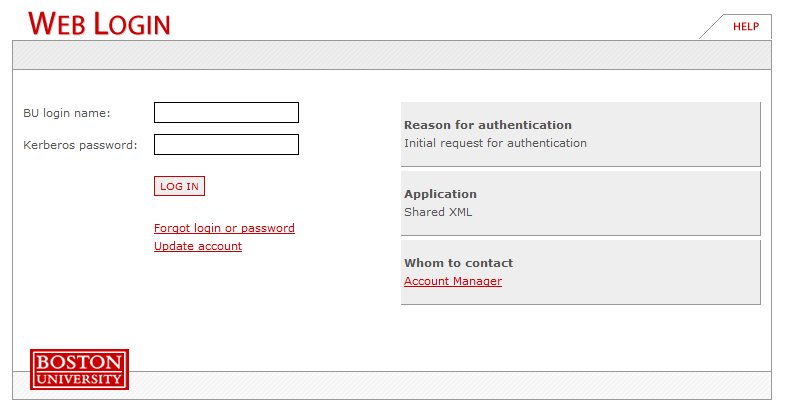Focus the BU login name field
Screen dimensions: 786x405
[x=226, y=112]
